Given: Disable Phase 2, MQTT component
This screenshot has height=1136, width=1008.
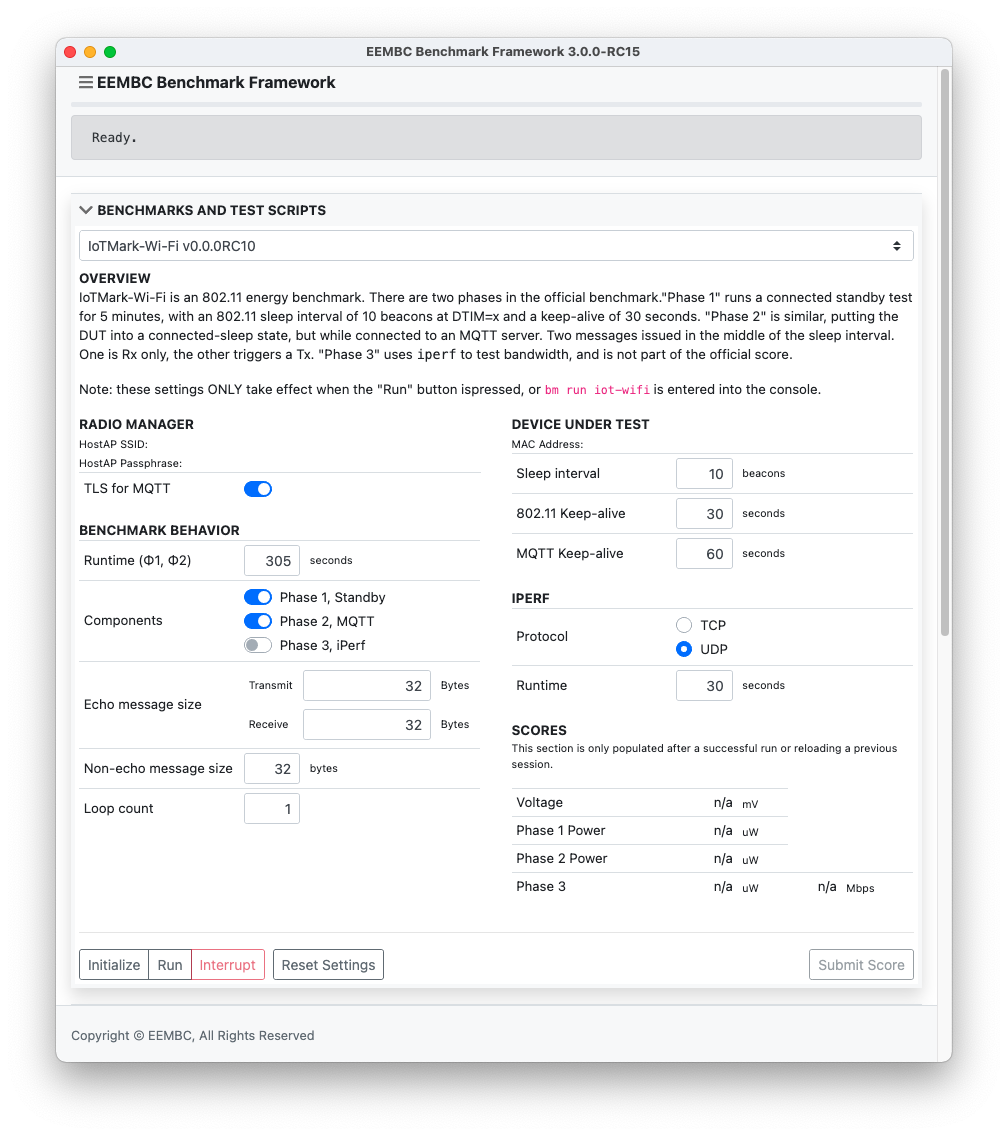Looking at the screenshot, I should 258,621.
